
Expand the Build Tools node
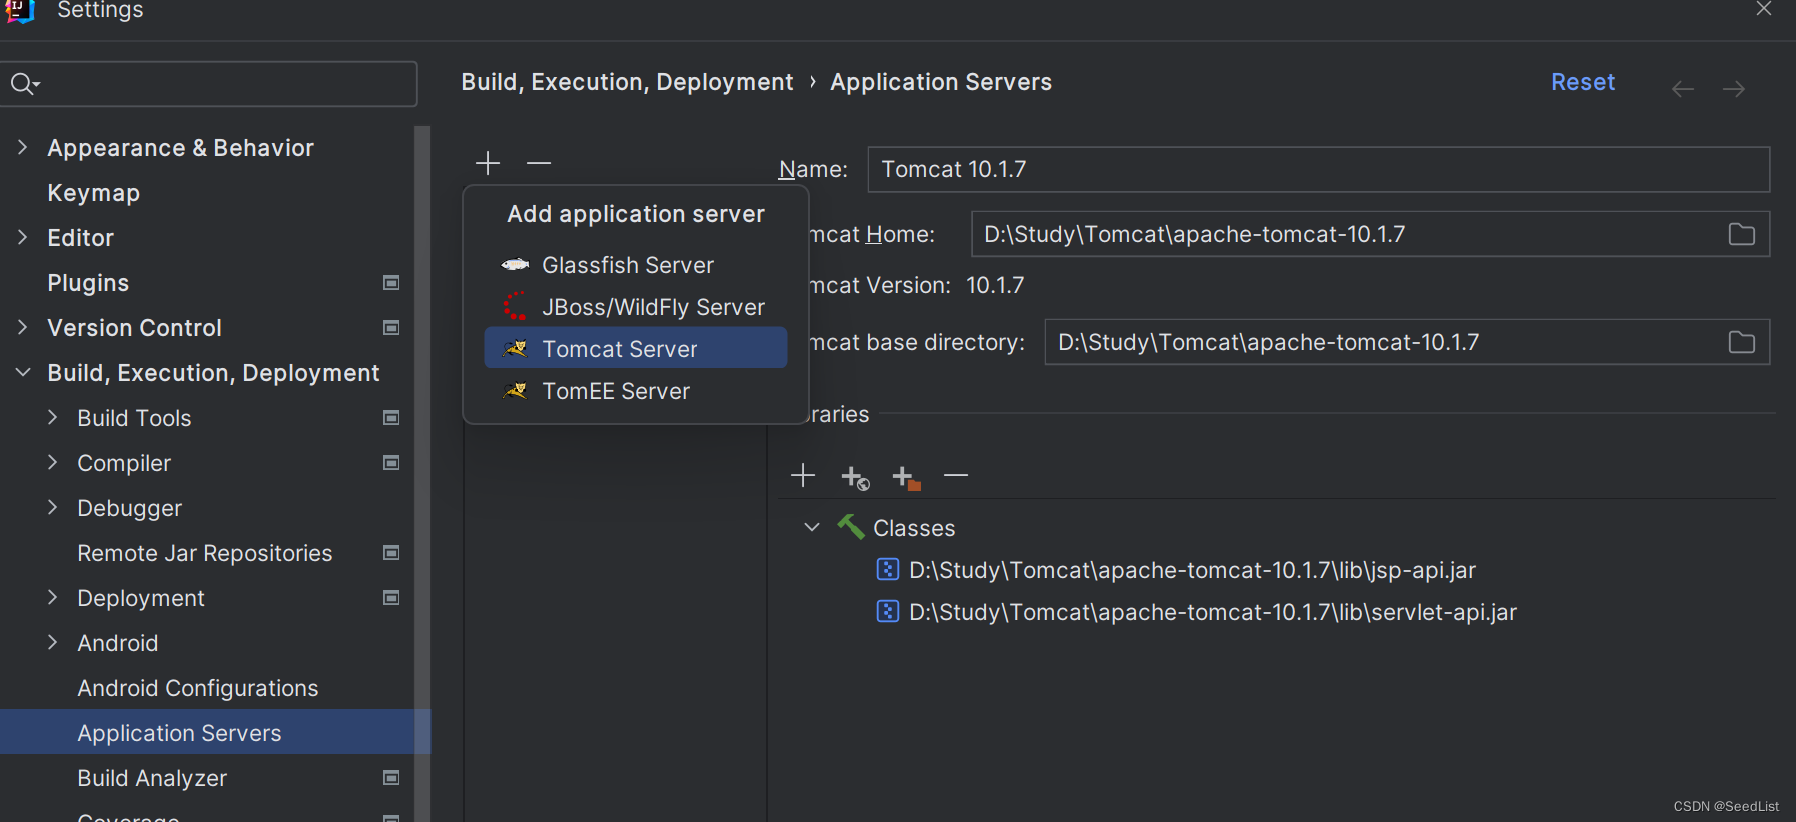[52, 417]
